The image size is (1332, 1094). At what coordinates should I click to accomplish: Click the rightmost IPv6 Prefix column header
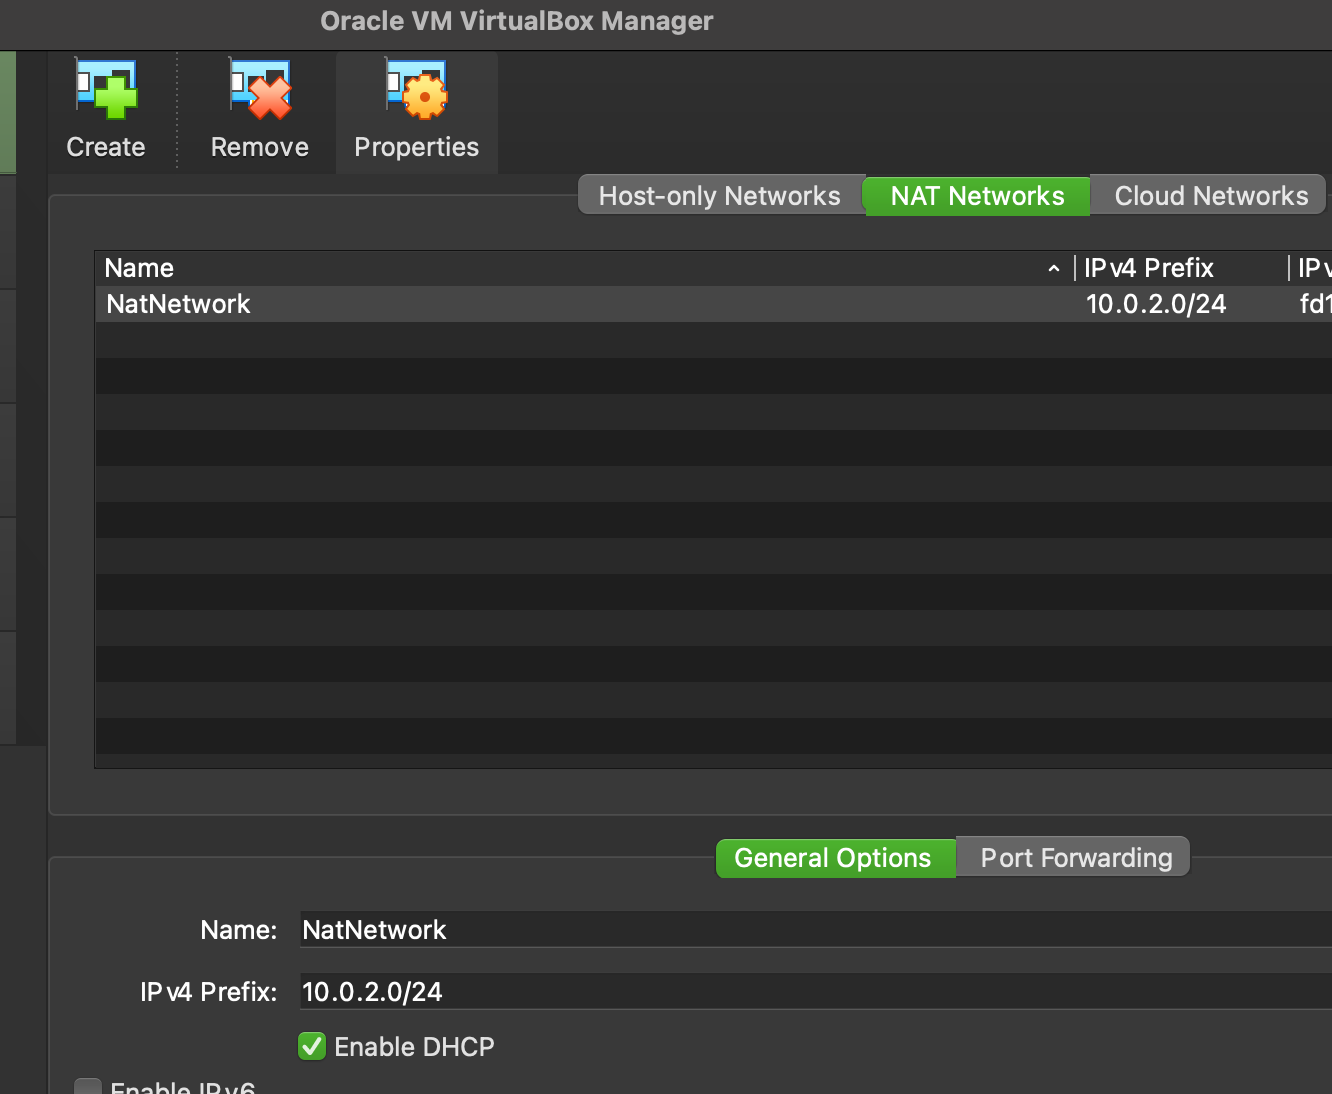1315,267
